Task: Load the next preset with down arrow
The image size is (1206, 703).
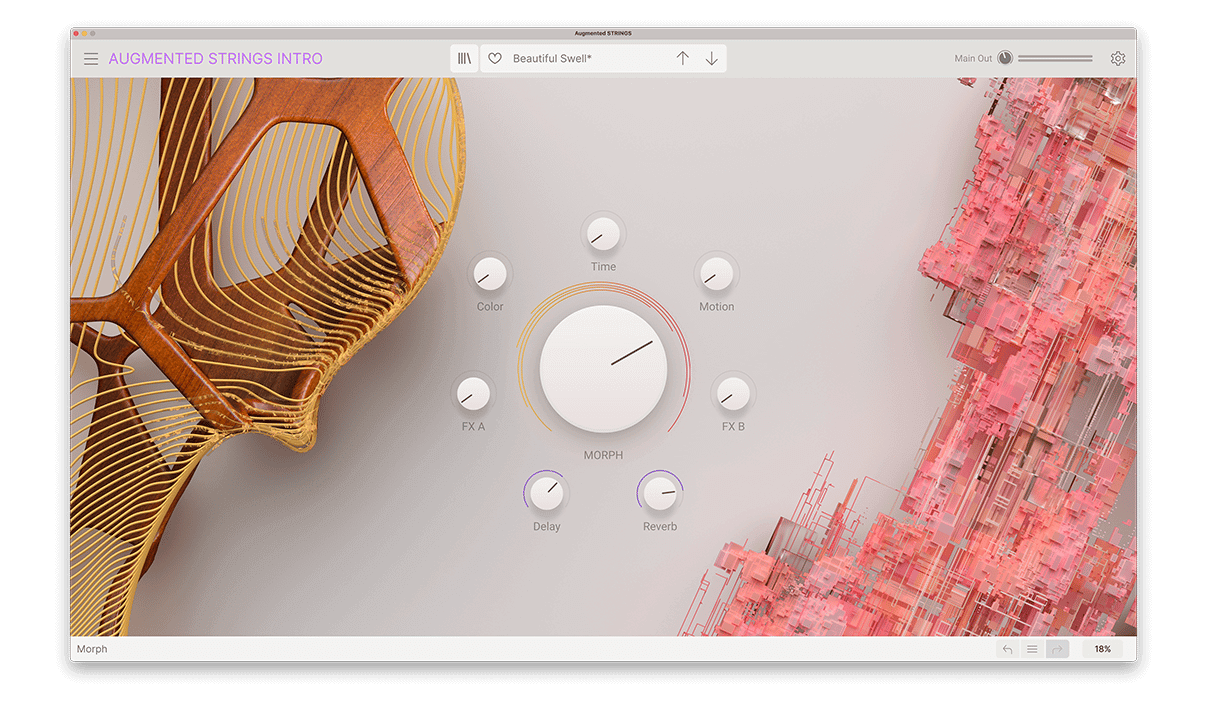Action: 711,58
